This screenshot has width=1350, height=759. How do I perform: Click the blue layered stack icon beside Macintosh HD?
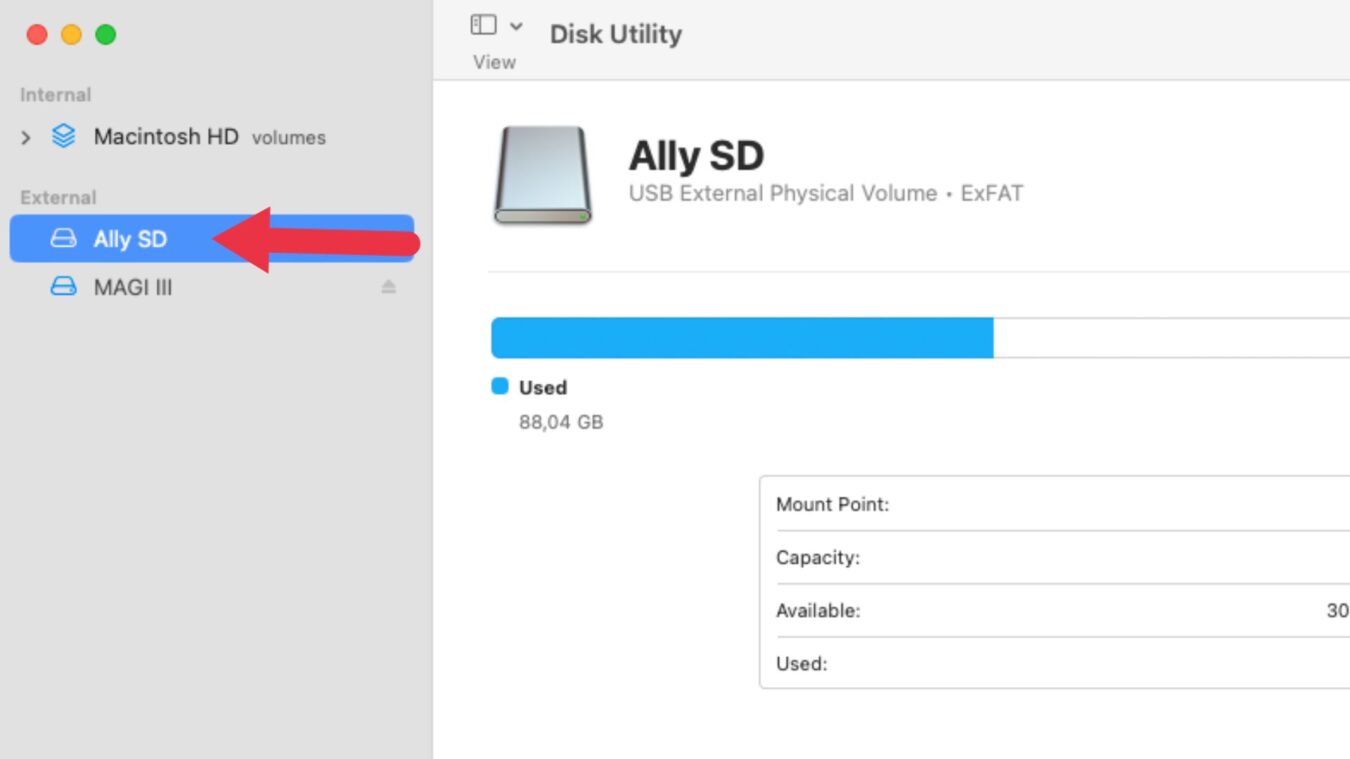click(x=63, y=136)
